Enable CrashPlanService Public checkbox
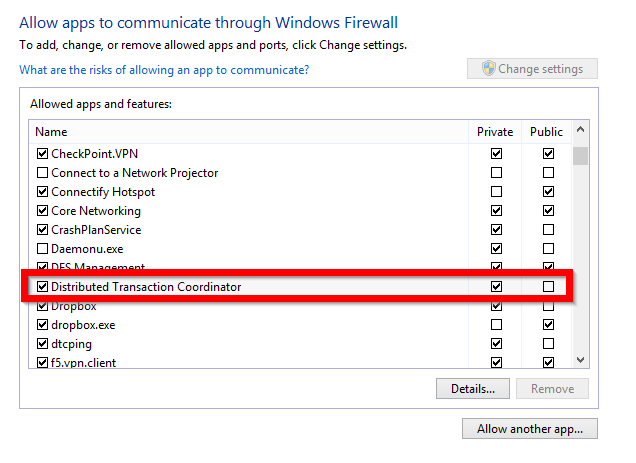 547,230
